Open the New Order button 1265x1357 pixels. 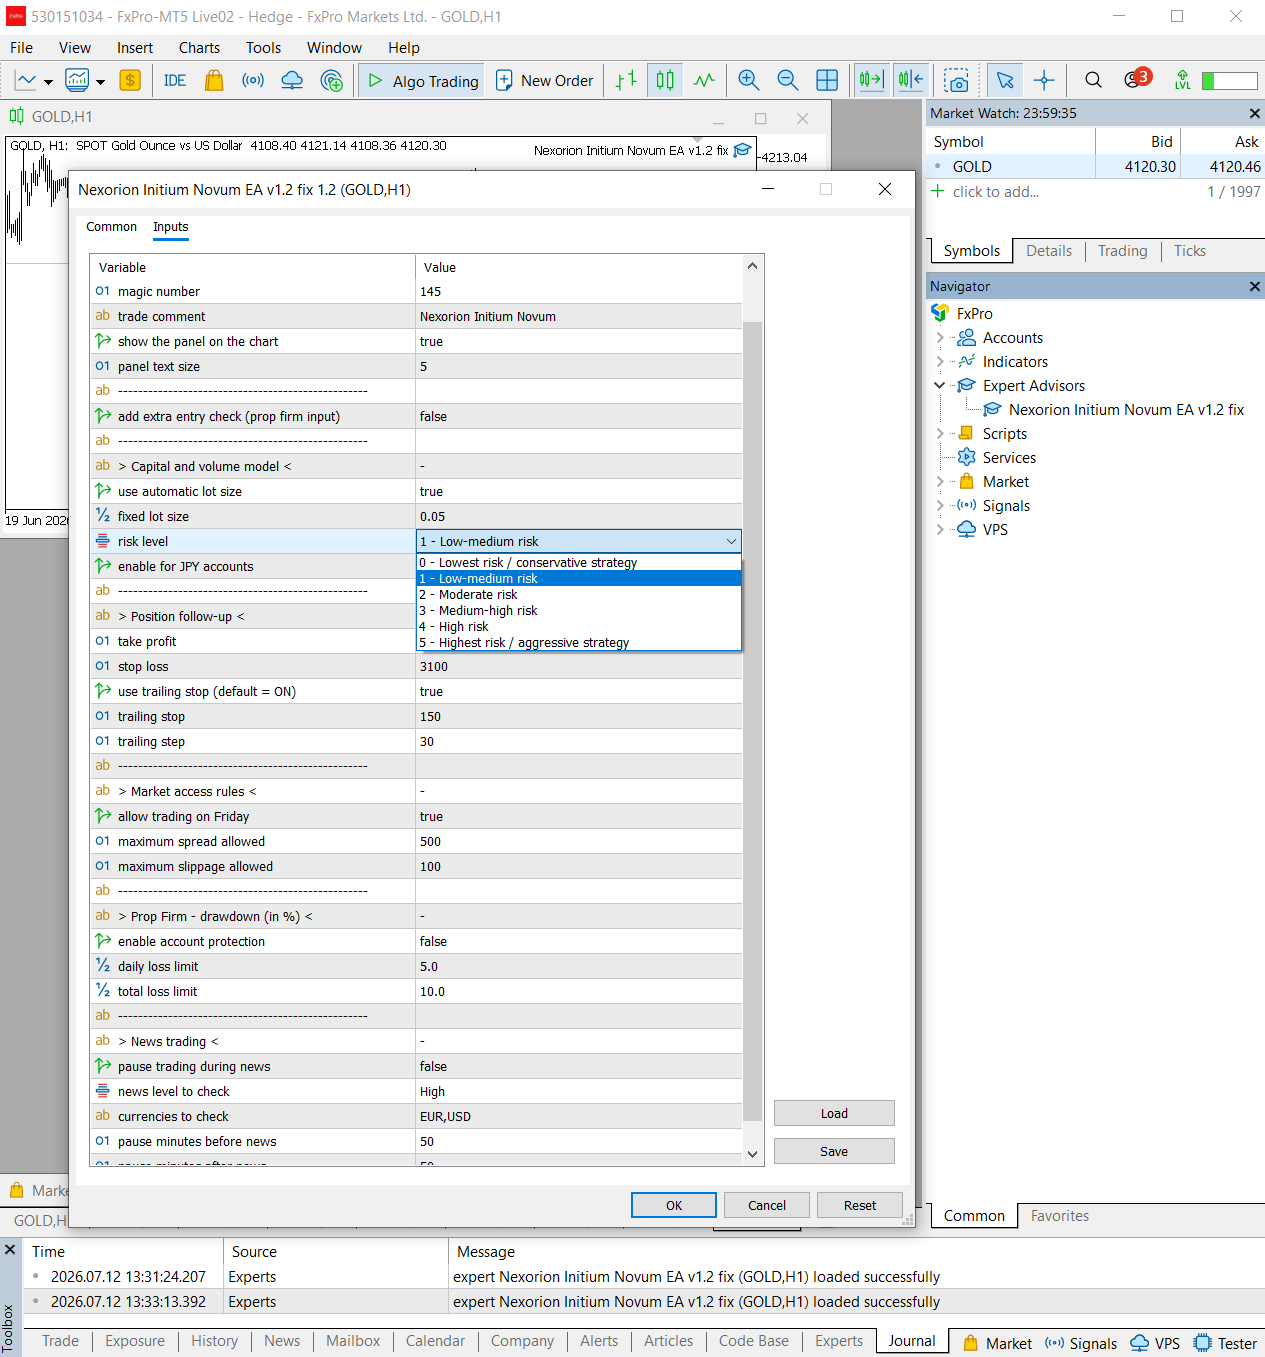coord(544,81)
